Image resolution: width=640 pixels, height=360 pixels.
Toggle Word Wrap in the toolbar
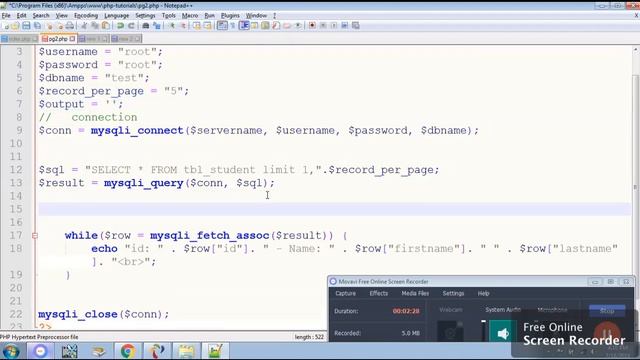point(222,26)
